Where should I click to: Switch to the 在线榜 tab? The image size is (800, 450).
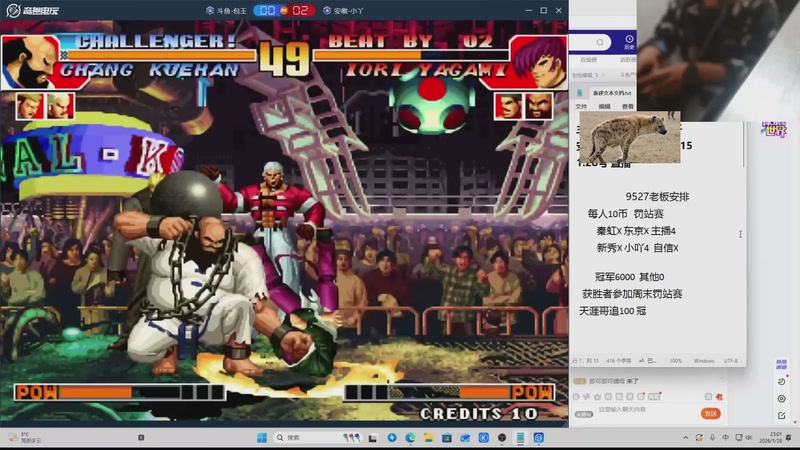click(588, 60)
